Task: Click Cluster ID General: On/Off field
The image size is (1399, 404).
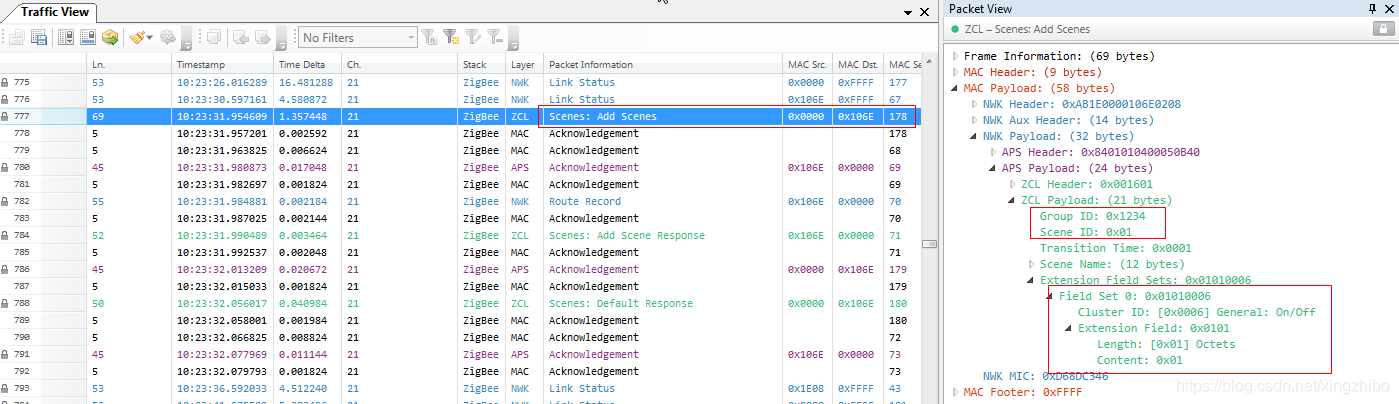Action: (x=1196, y=312)
